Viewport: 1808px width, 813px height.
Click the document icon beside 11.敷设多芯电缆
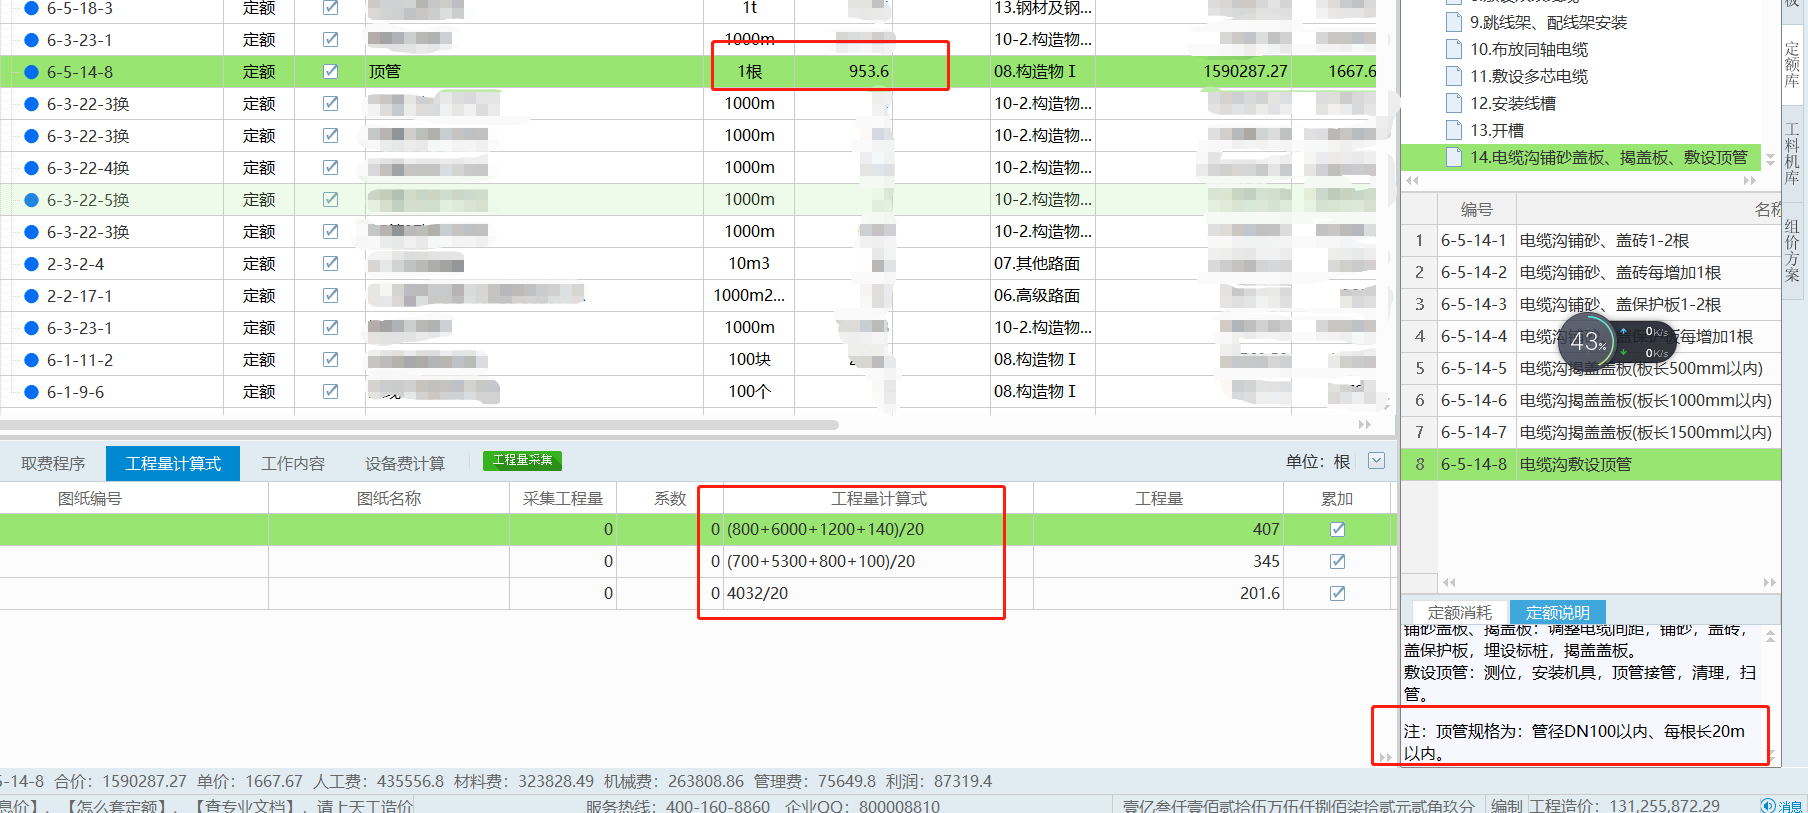[1454, 76]
